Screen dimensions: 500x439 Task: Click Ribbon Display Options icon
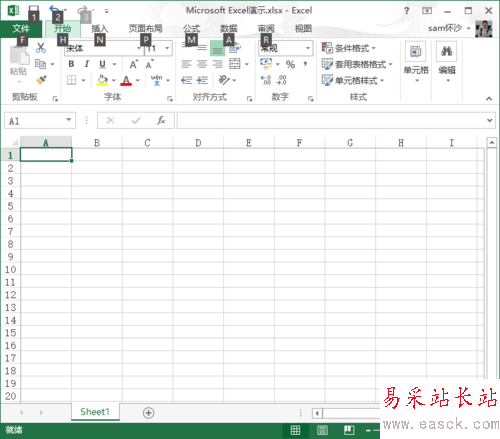pyautogui.click(x=427, y=11)
